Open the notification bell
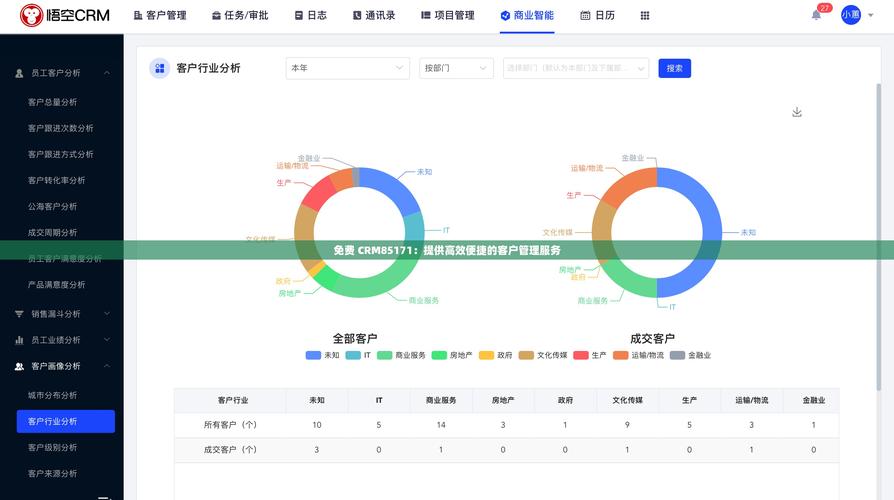The image size is (894, 500). [x=816, y=15]
